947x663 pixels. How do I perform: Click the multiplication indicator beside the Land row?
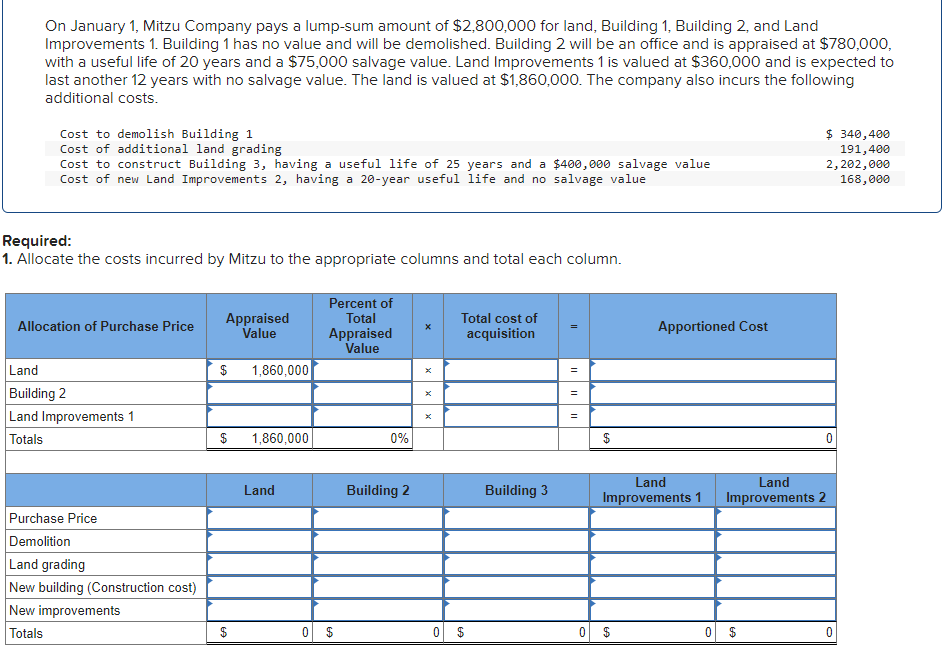pos(428,370)
